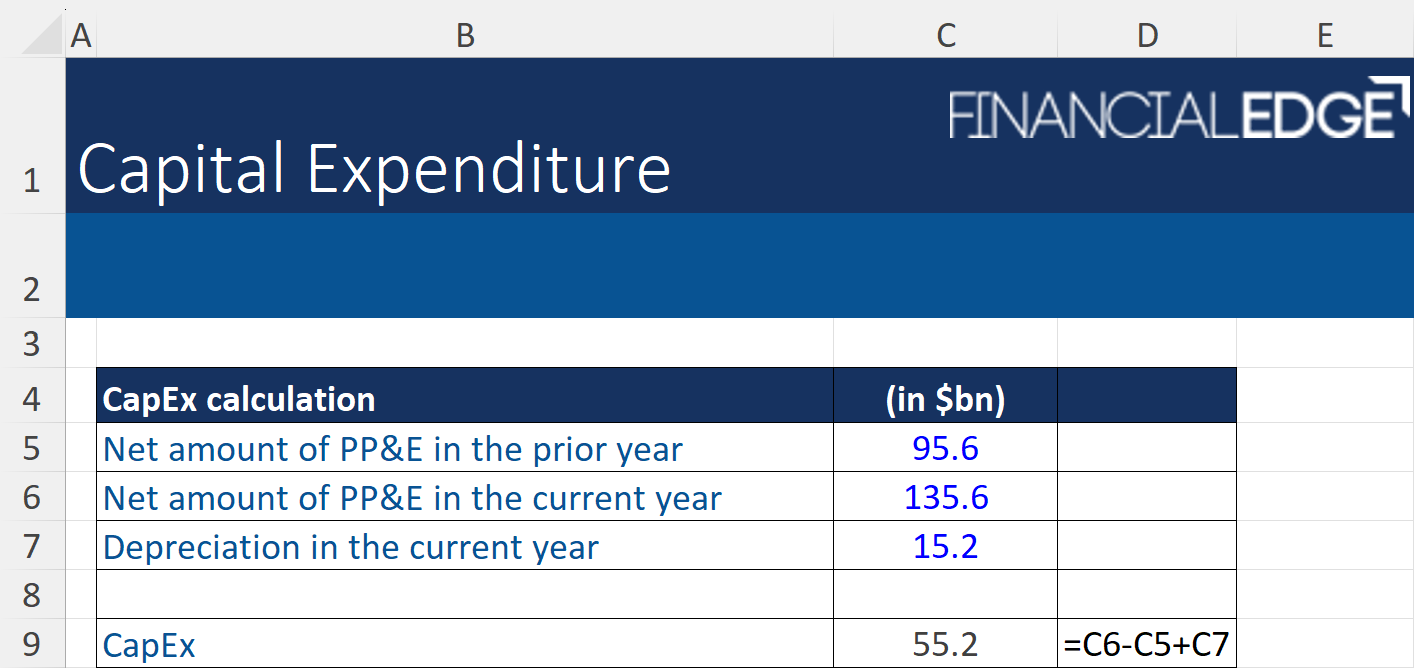The image size is (1414, 668).
Task: Click the 55.2 CapEx result cell
Action: click(945, 645)
